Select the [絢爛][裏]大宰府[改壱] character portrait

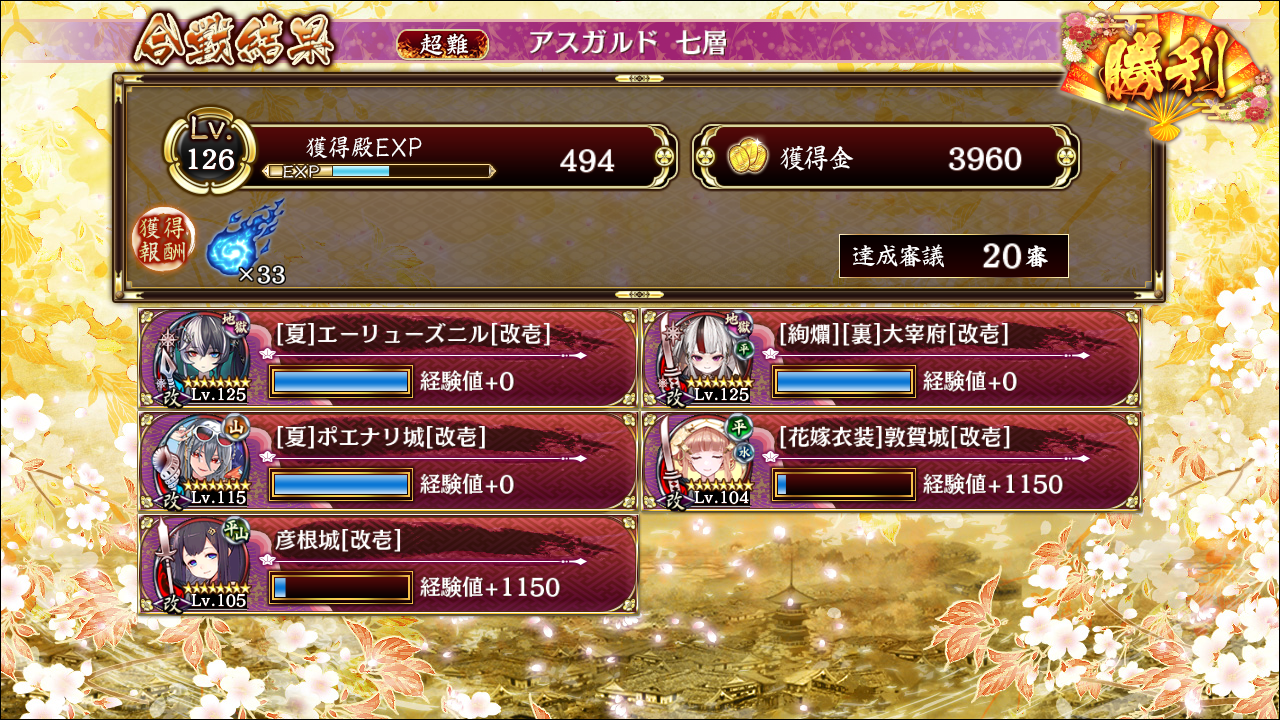tap(700, 358)
